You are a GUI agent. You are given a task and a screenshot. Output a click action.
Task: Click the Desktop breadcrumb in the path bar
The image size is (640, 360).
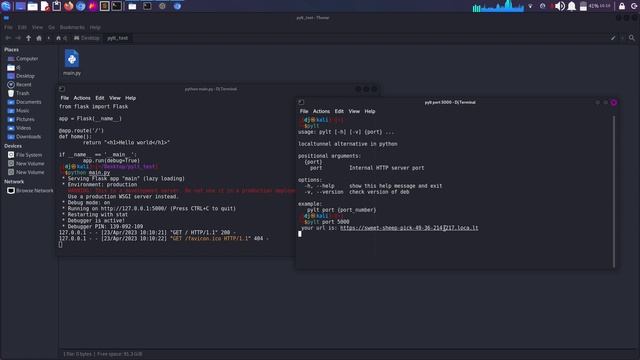[x=87, y=38]
